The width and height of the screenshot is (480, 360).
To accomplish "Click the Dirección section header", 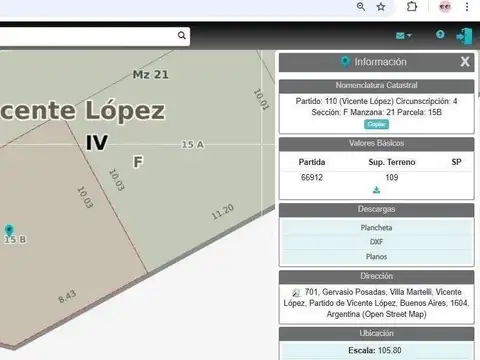I will click(376, 276).
